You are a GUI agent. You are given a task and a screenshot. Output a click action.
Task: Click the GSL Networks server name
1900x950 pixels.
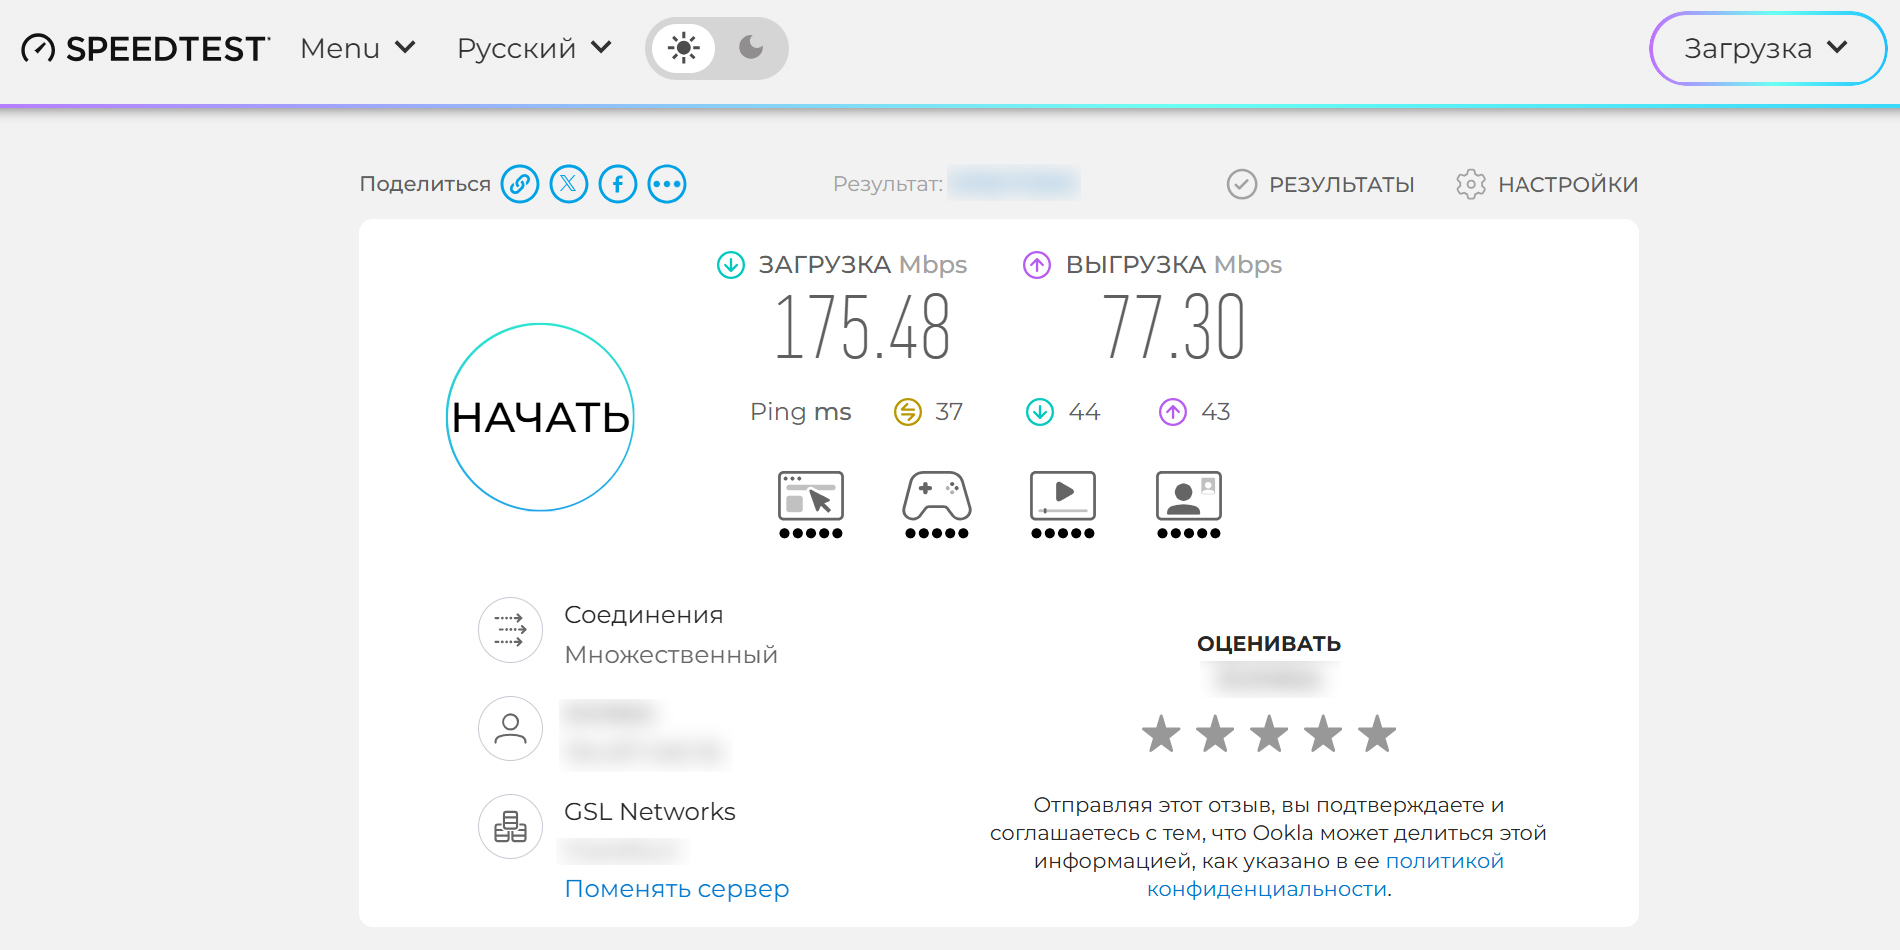click(650, 812)
